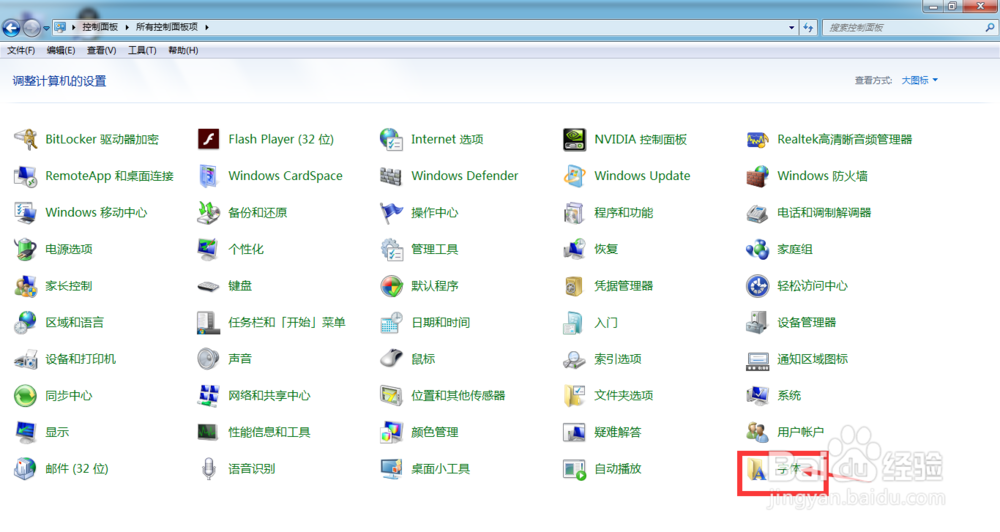Open the 电源选项 battery icon
Image resolution: width=1000 pixels, height=532 pixels.
pos(26,249)
